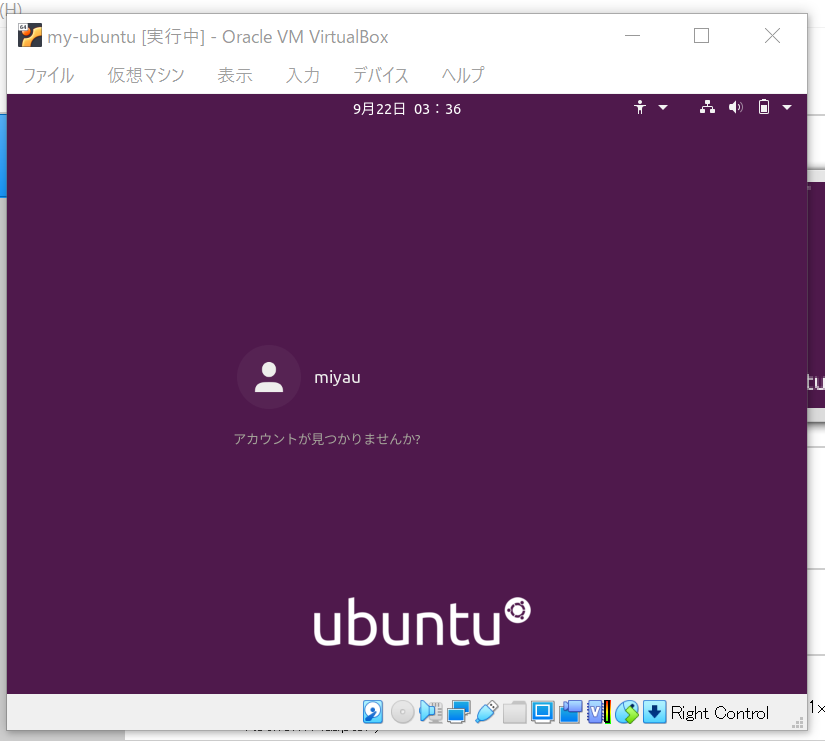Click the Right Control host key label
The height and width of the screenshot is (741, 825).
click(719, 713)
